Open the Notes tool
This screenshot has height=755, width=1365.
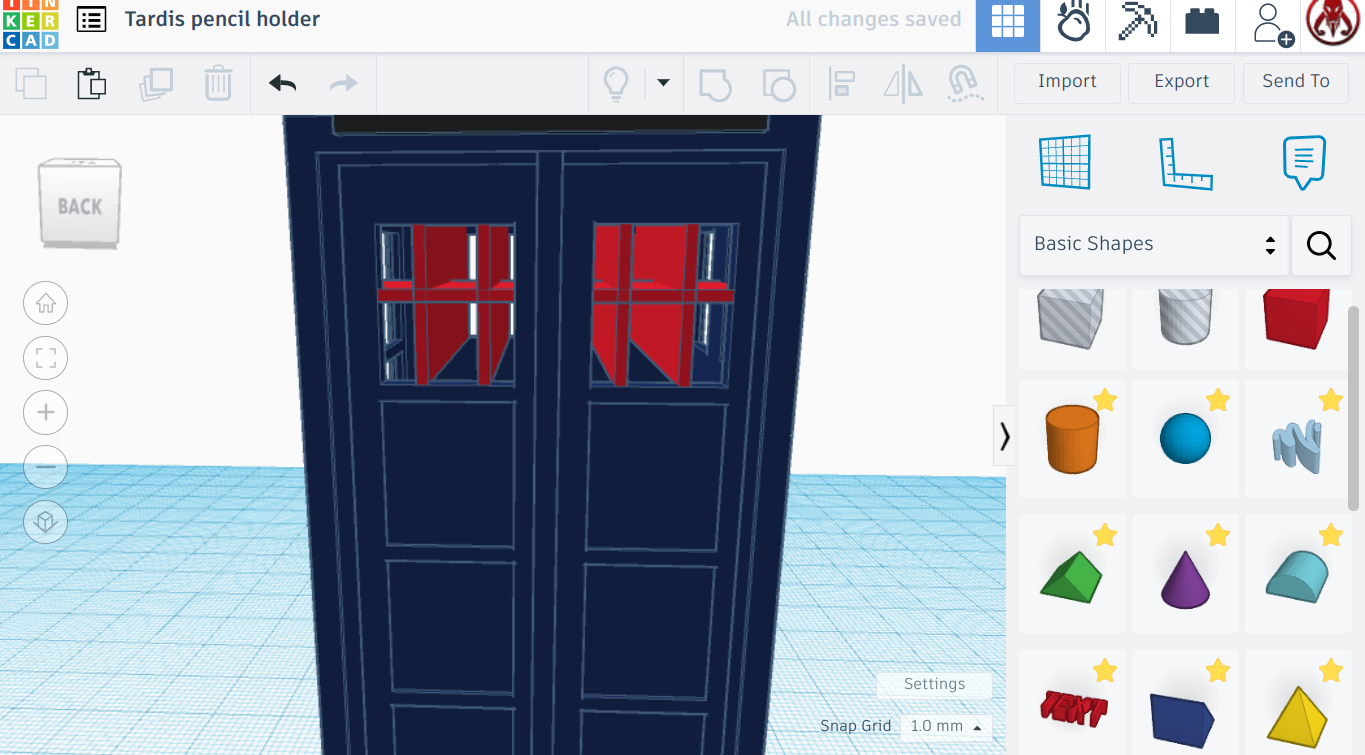pos(1304,162)
